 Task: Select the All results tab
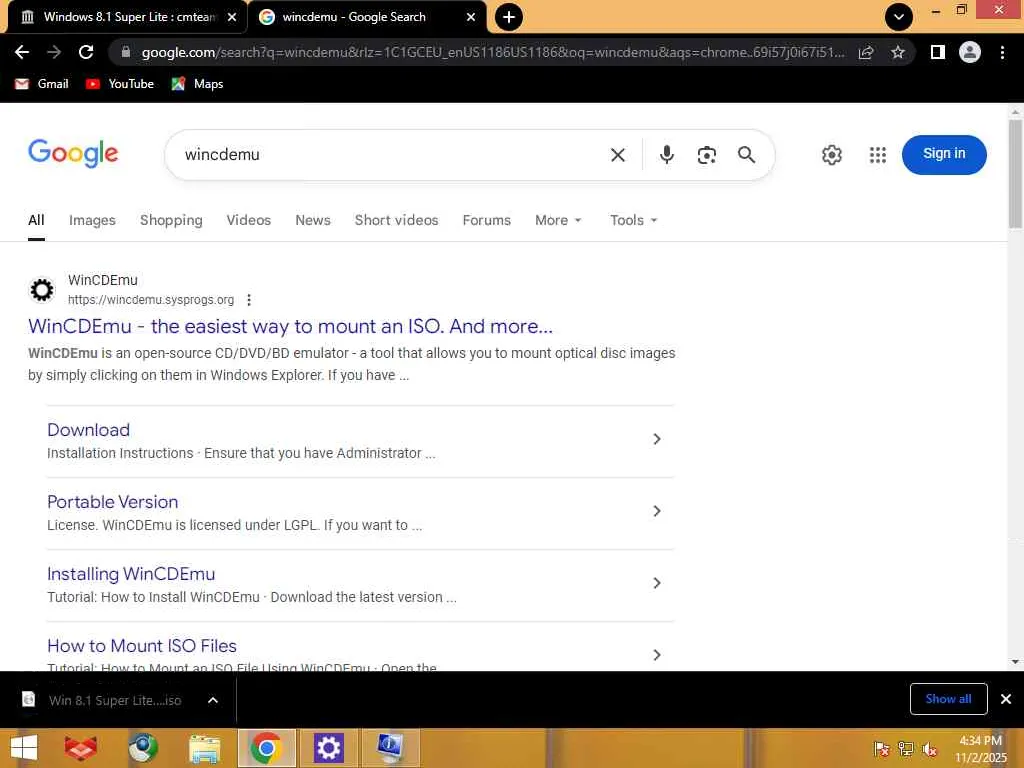(x=36, y=221)
